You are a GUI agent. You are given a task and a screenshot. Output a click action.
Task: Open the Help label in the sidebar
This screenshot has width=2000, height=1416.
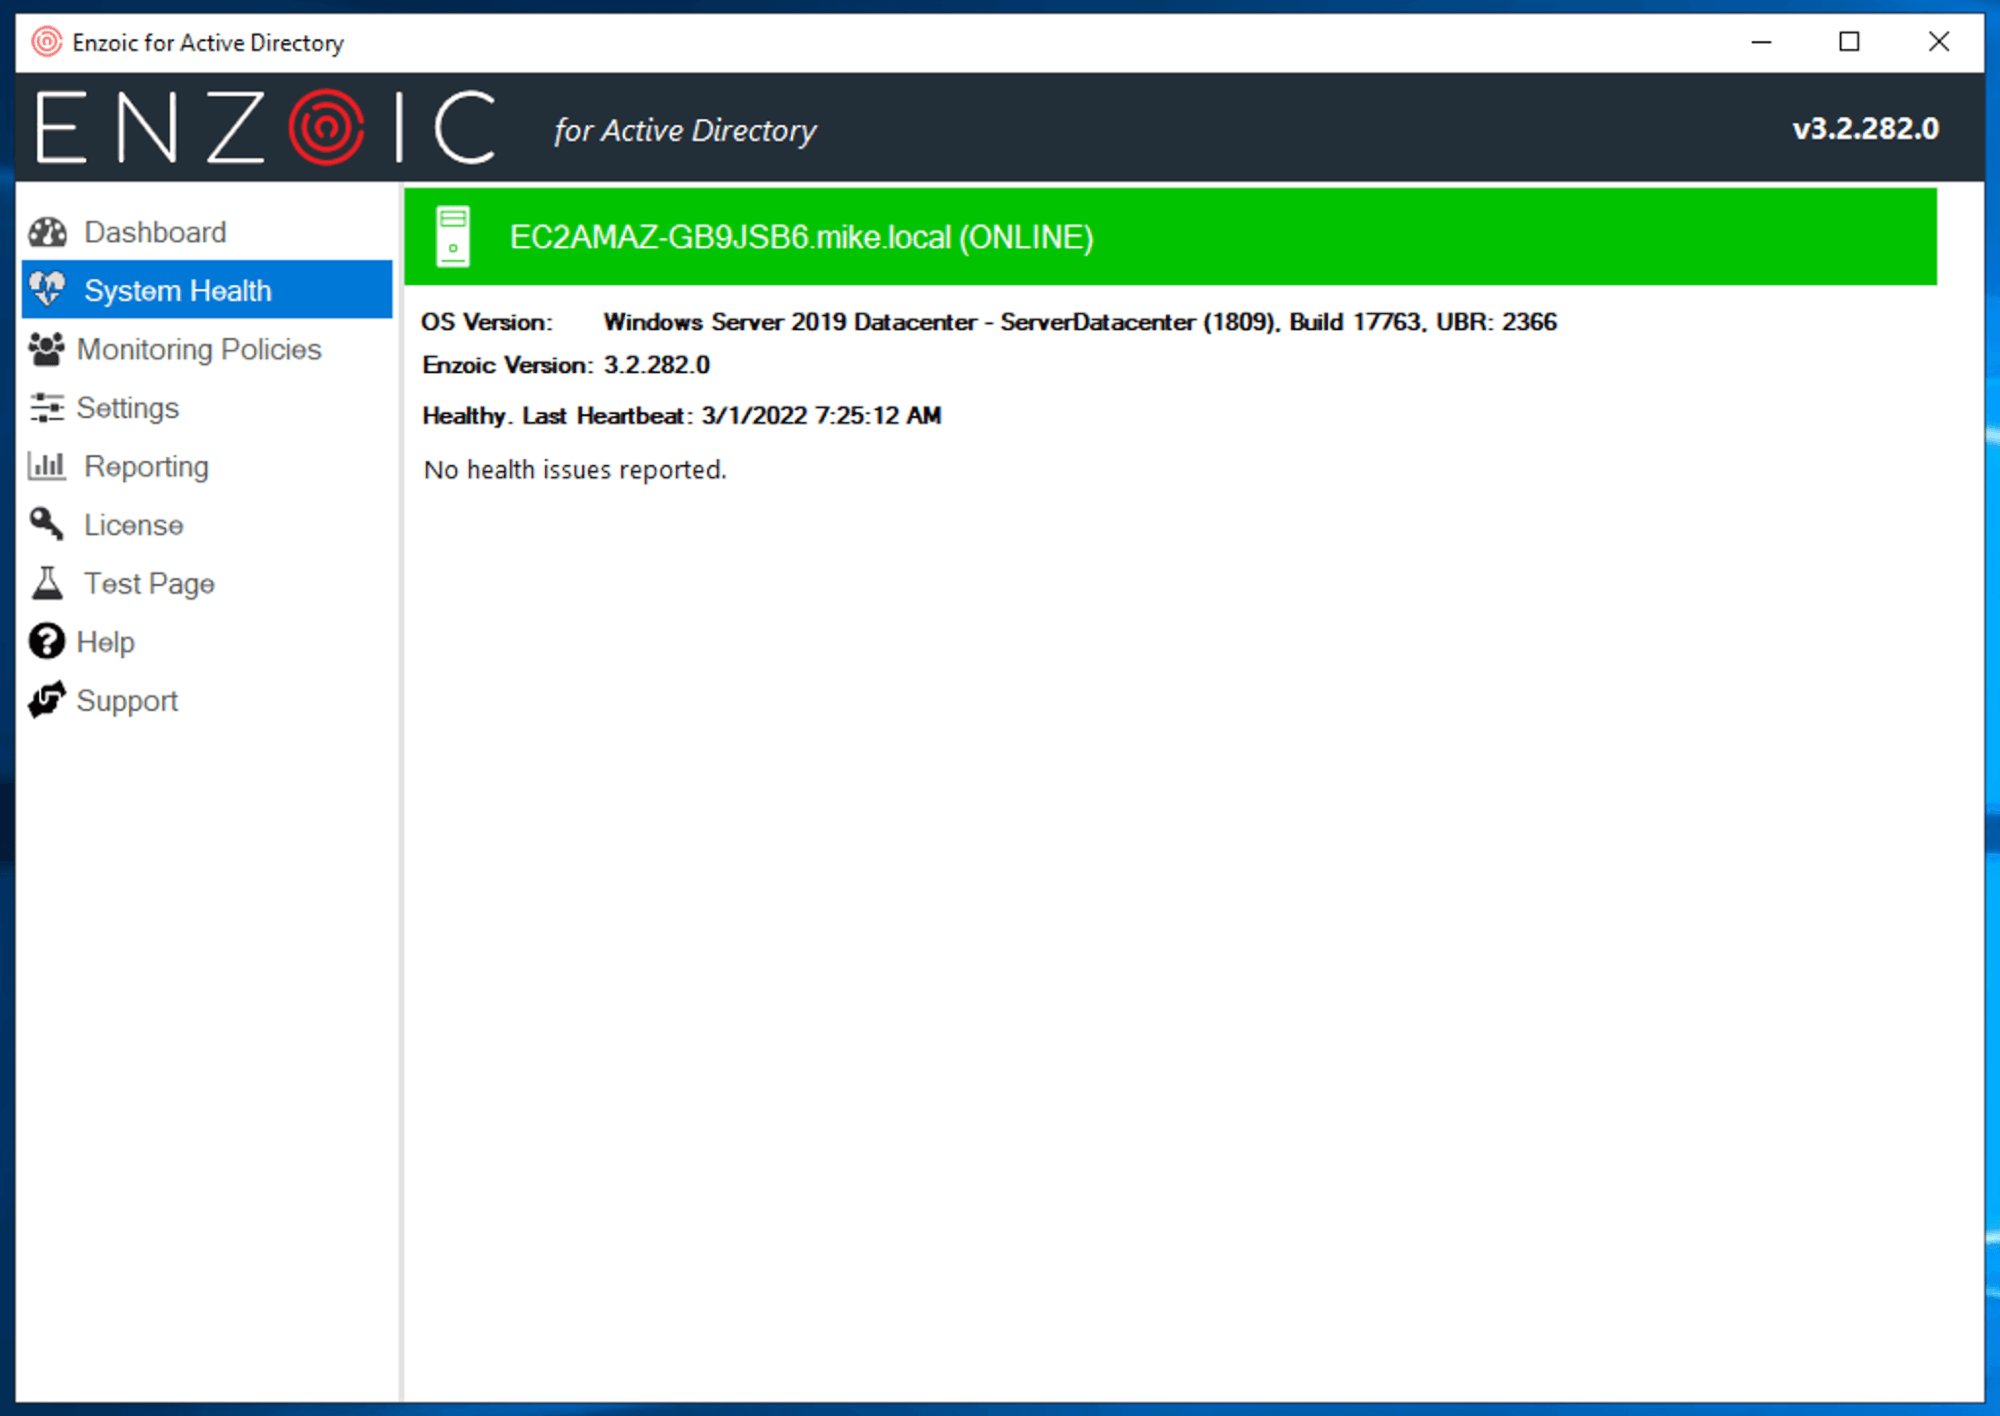[x=105, y=642]
